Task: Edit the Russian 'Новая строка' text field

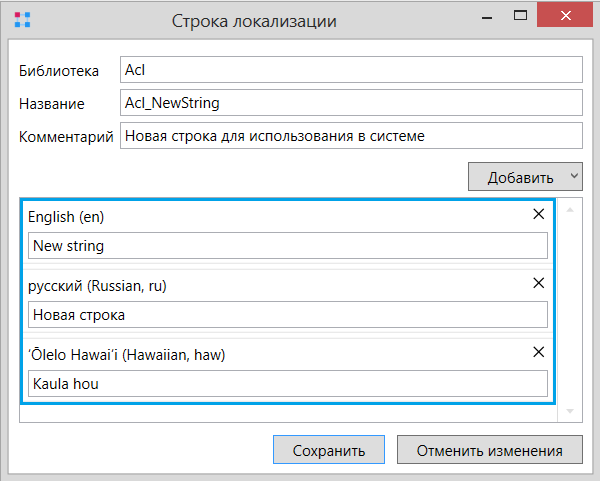Action: coord(288,315)
